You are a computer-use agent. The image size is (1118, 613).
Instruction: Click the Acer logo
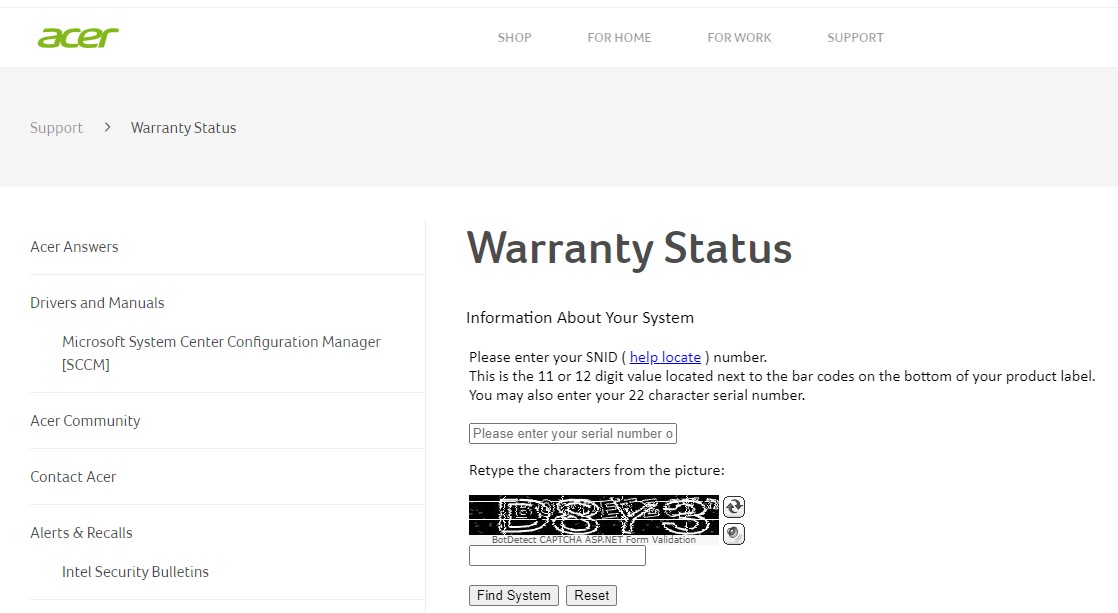tap(78, 38)
